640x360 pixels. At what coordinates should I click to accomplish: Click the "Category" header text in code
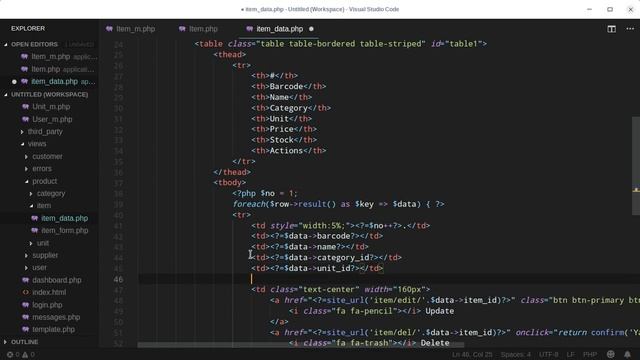[x=289, y=108]
